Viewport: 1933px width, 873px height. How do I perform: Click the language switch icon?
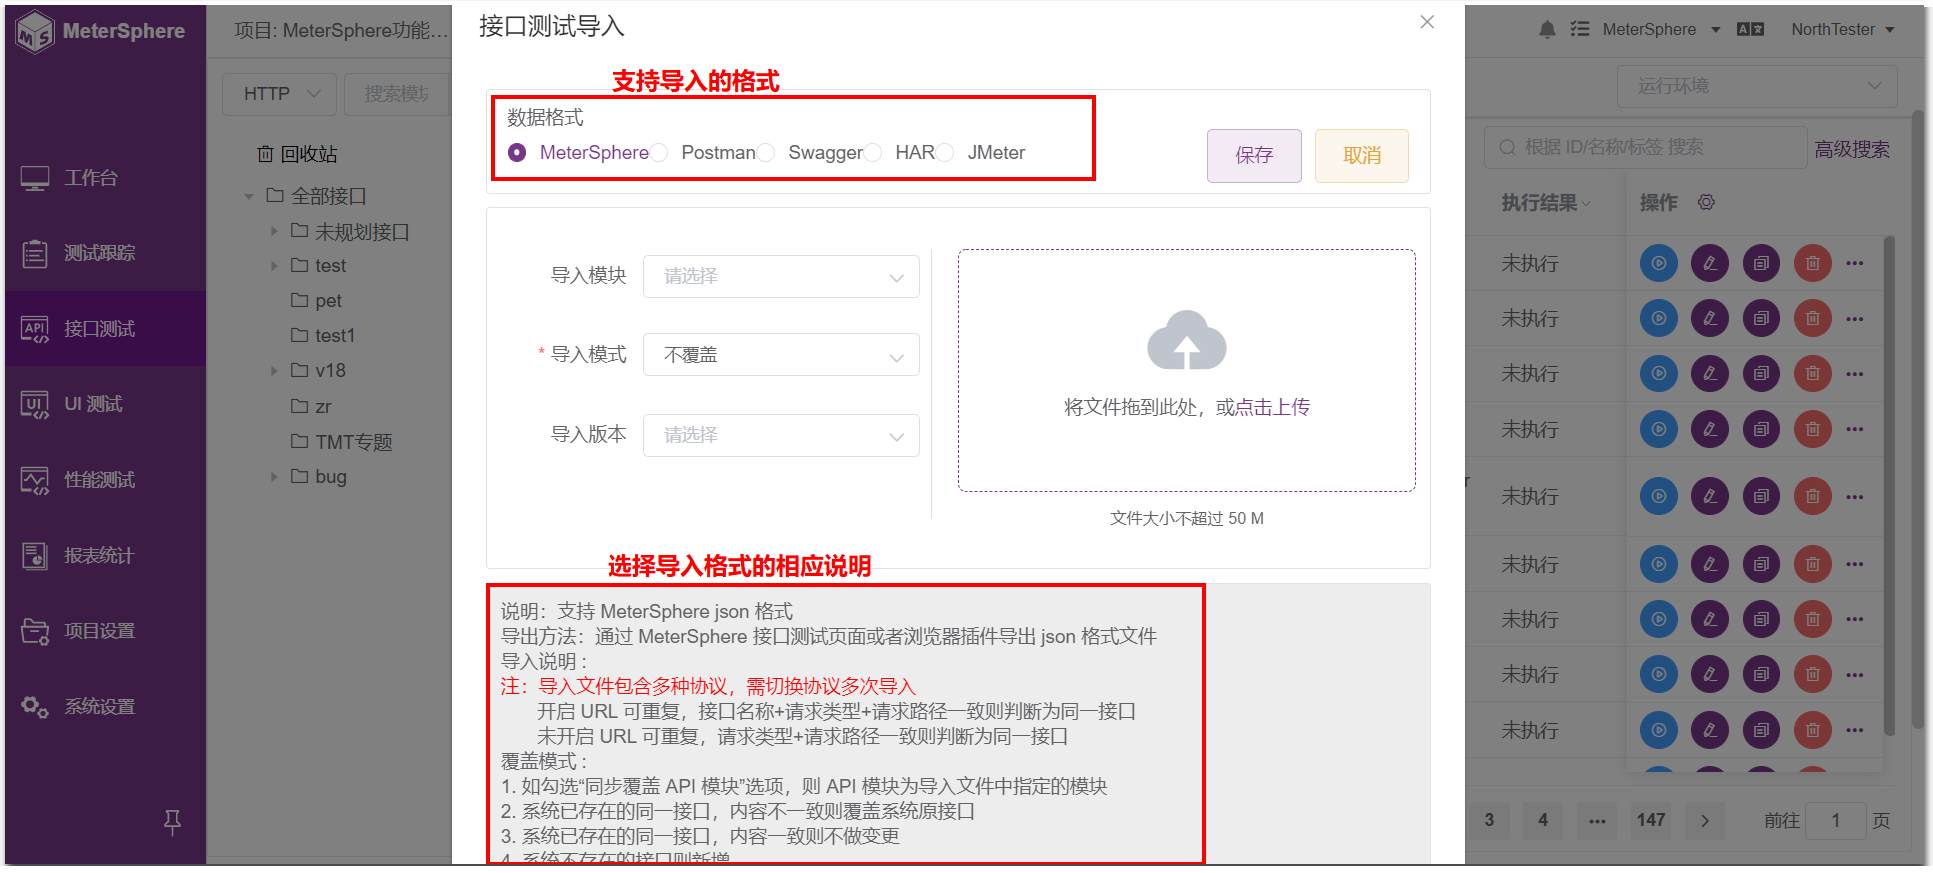point(1750,29)
